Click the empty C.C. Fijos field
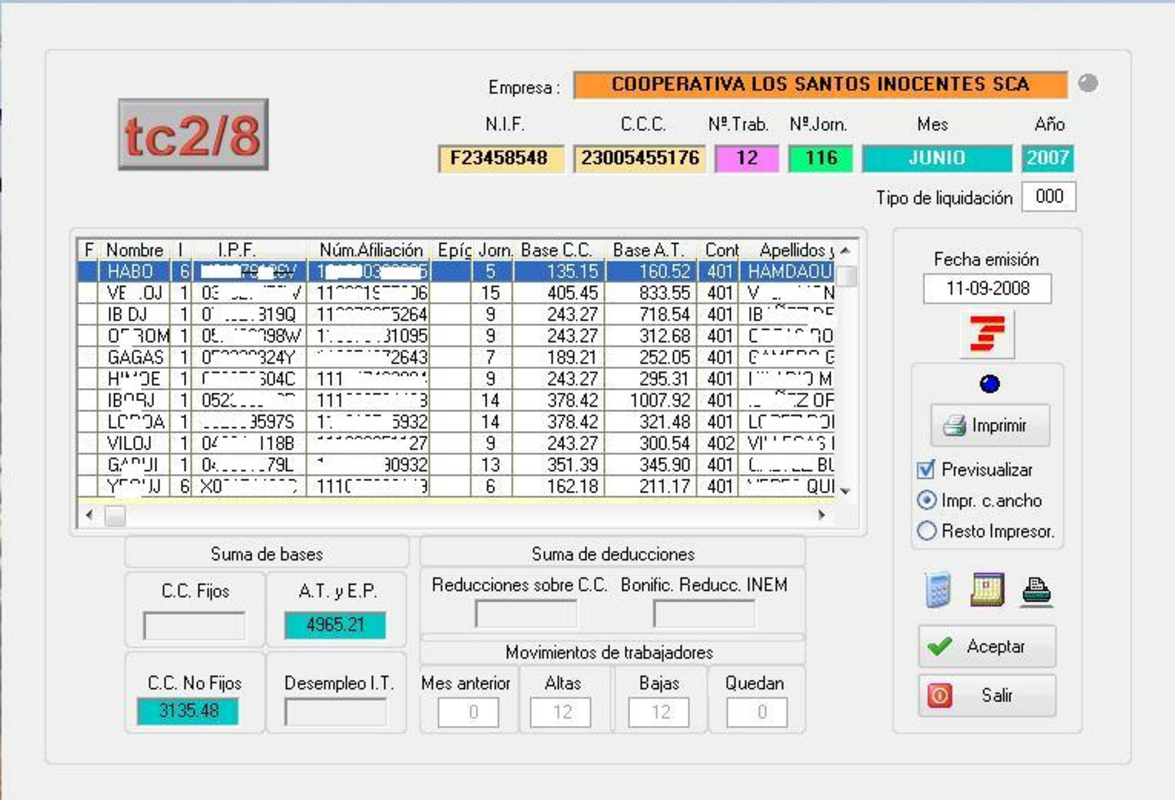The width and height of the screenshot is (1175, 800). point(194,625)
